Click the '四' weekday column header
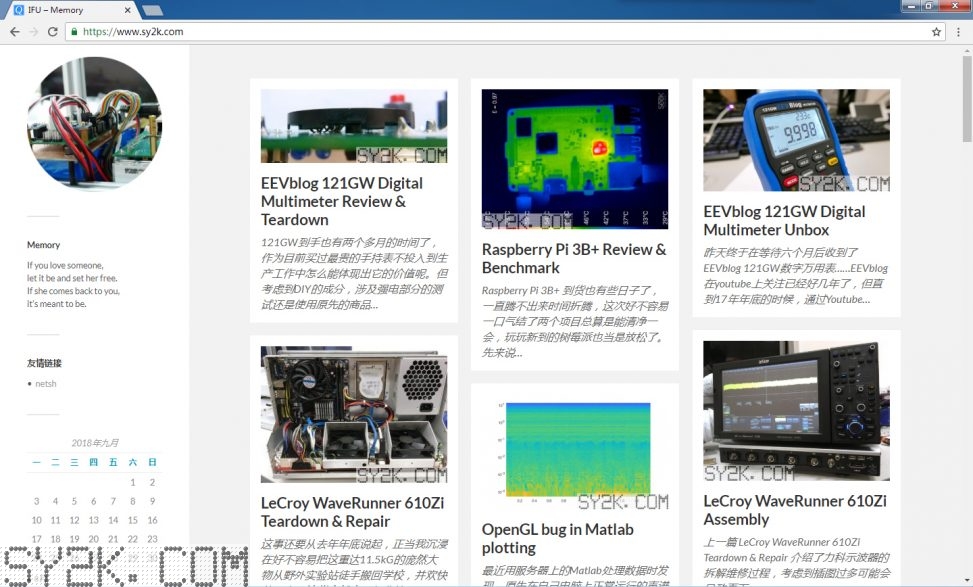Image resolution: width=973 pixels, height=587 pixels. tap(94, 462)
